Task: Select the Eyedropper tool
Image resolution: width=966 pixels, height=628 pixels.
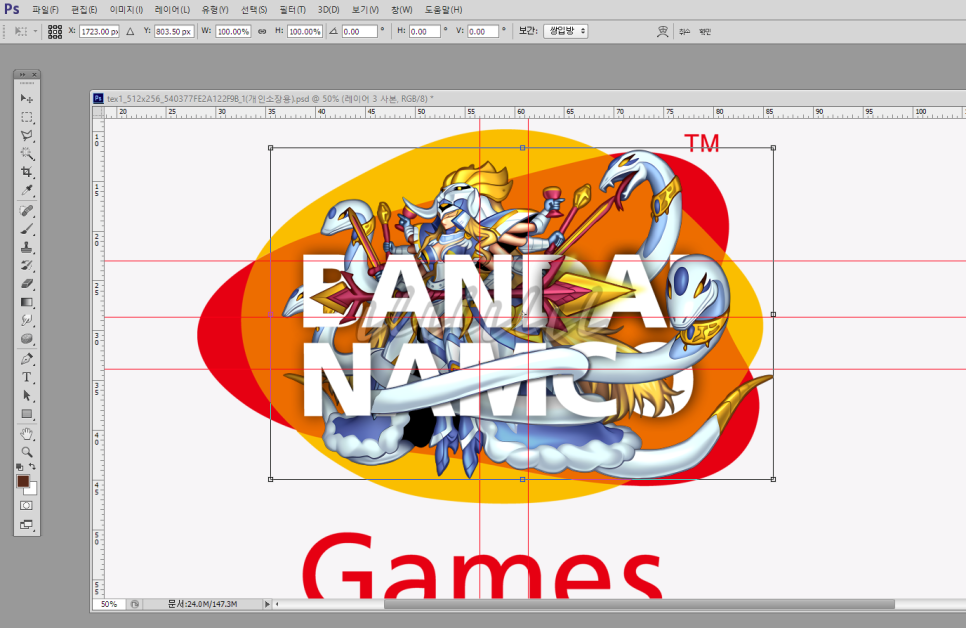Action: point(26,190)
